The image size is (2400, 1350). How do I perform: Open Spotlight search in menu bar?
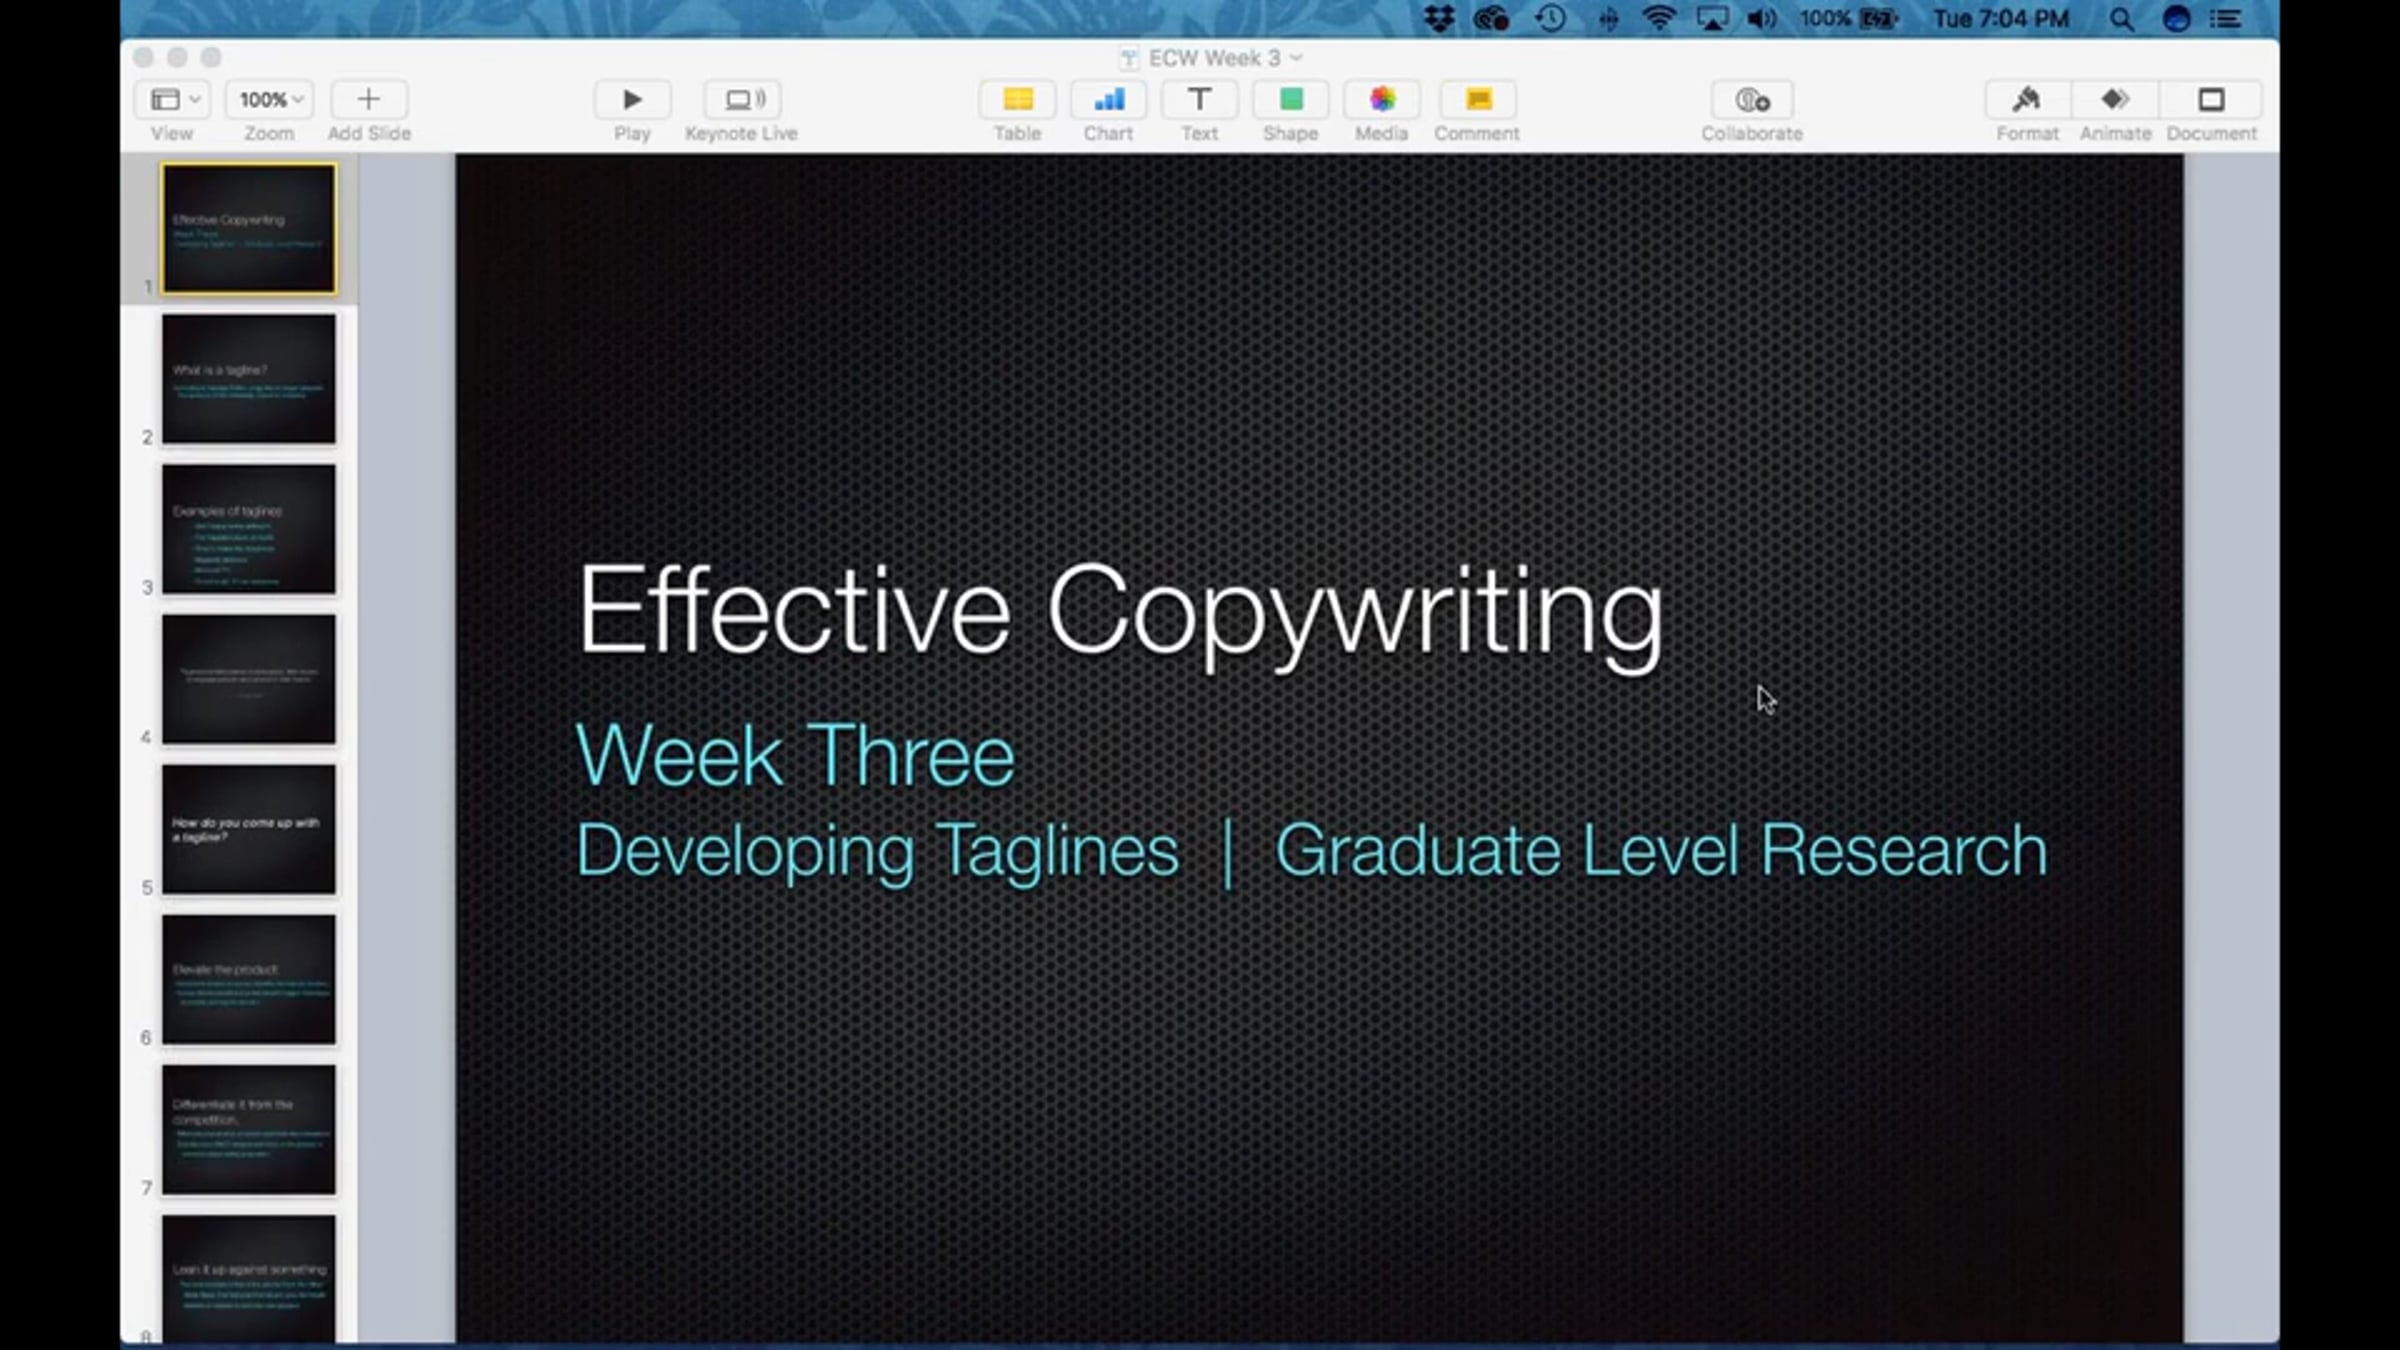point(2121,19)
